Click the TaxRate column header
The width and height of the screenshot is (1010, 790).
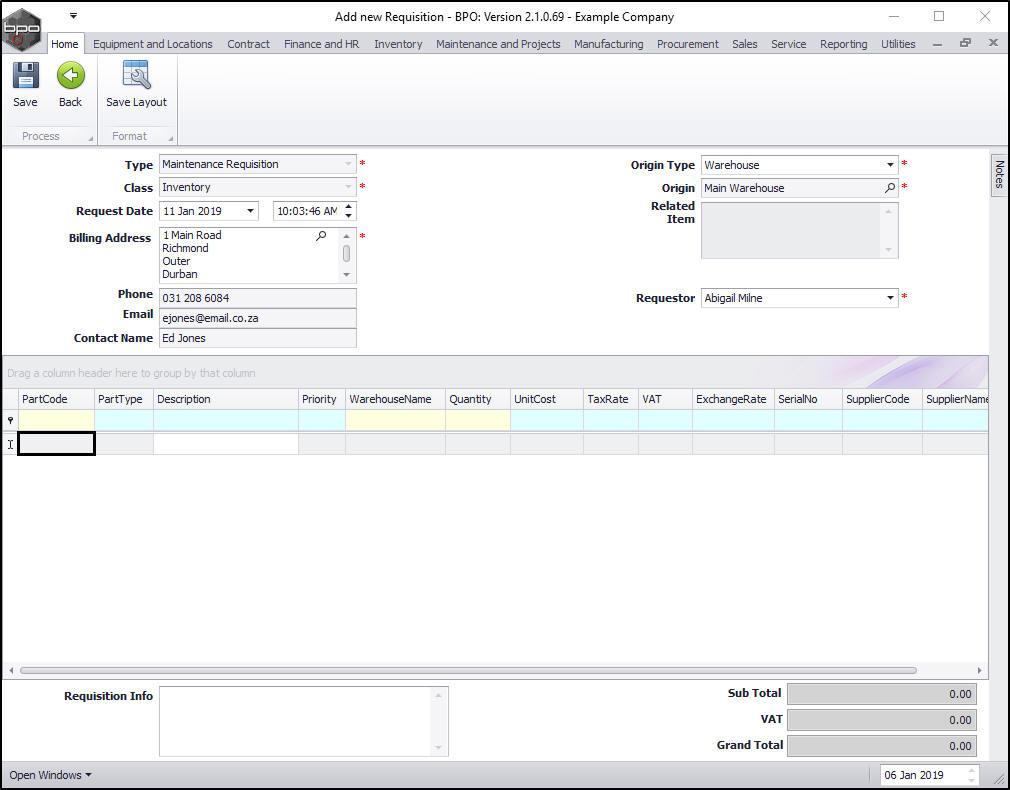click(x=611, y=399)
